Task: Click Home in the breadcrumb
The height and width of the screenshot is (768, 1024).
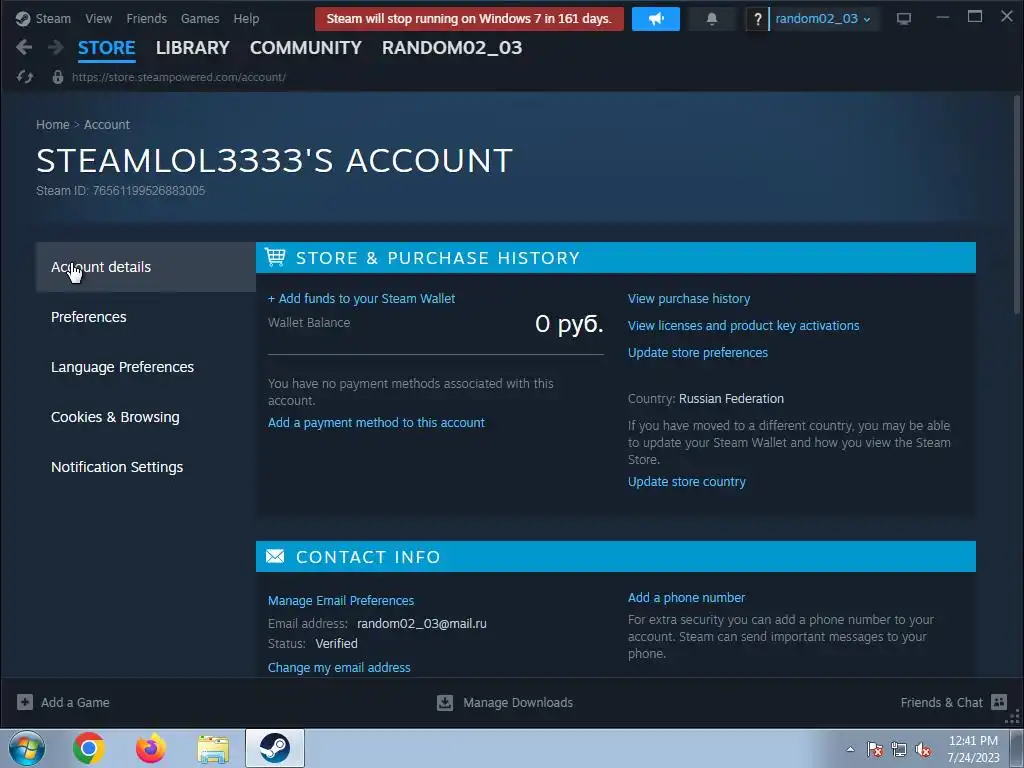Action: pos(53,125)
